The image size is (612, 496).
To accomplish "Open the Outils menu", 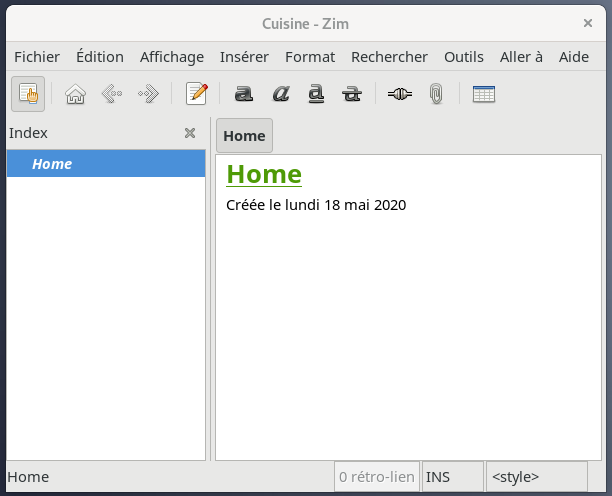I will point(464,57).
